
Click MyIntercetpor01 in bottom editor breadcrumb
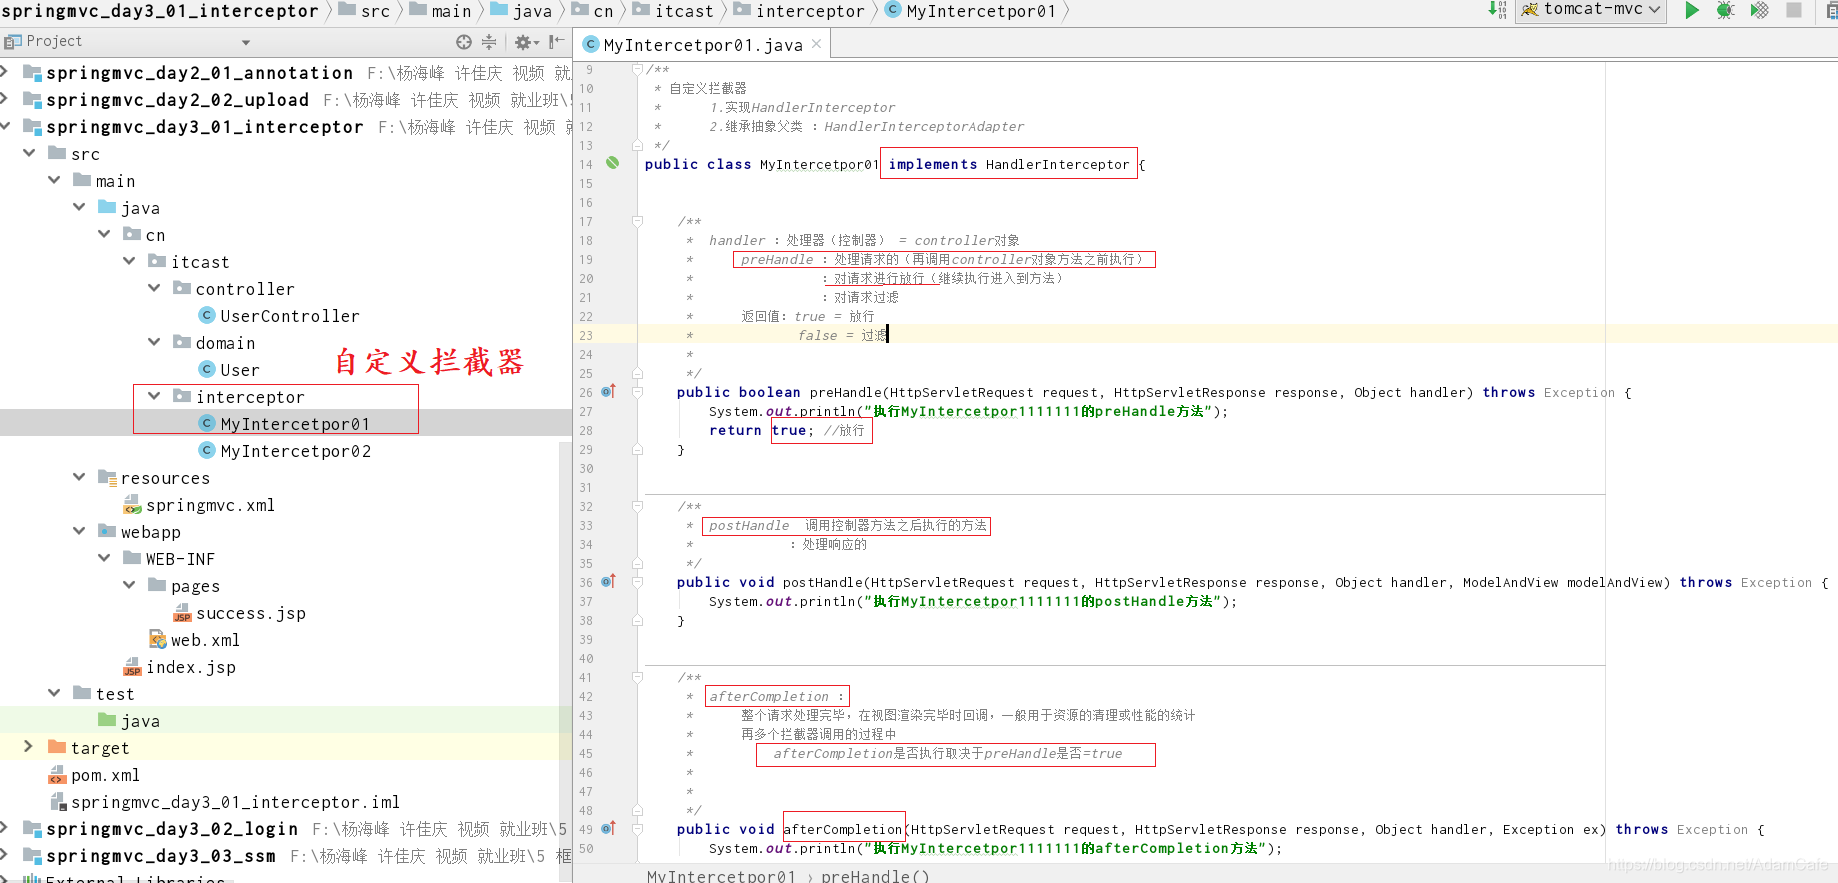721,875
